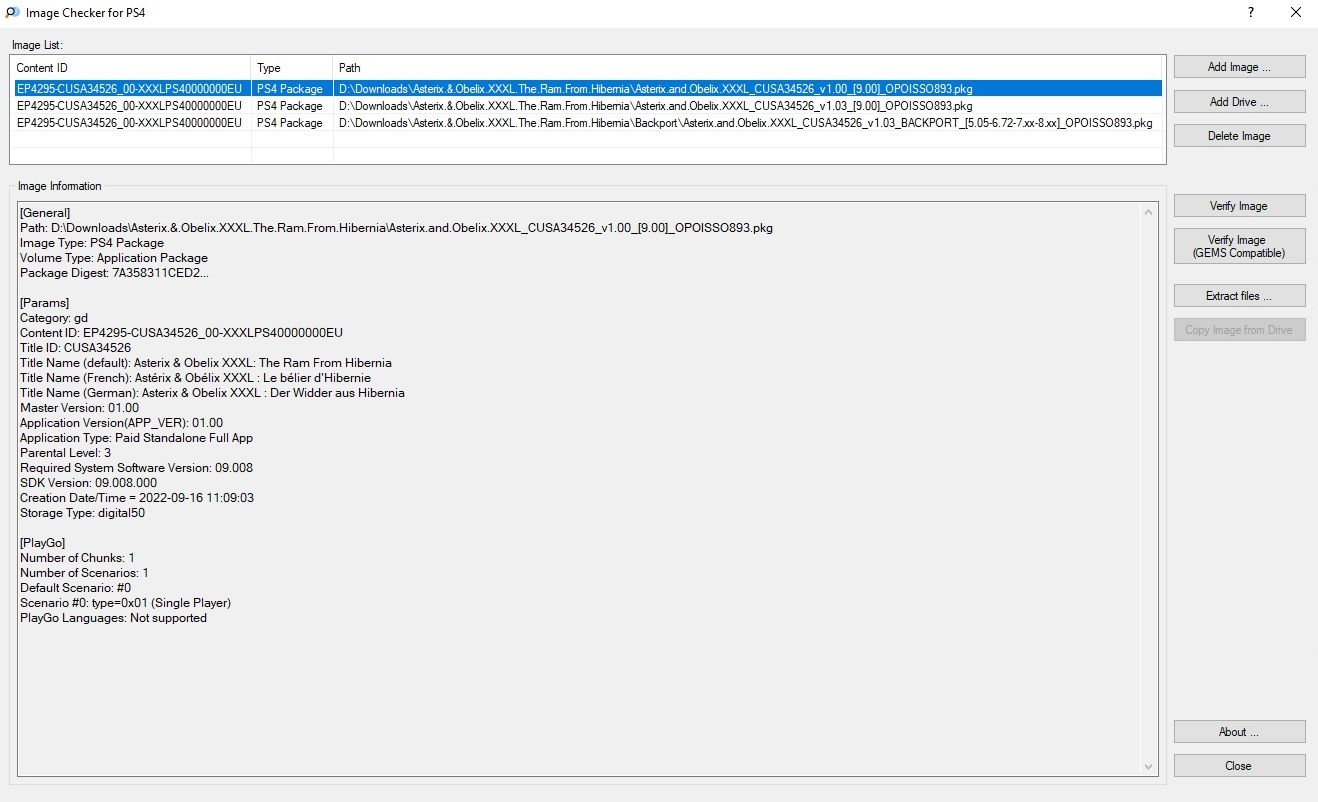Click the [Params] section heading
This screenshot has height=802, width=1318.
coord(44,303)
